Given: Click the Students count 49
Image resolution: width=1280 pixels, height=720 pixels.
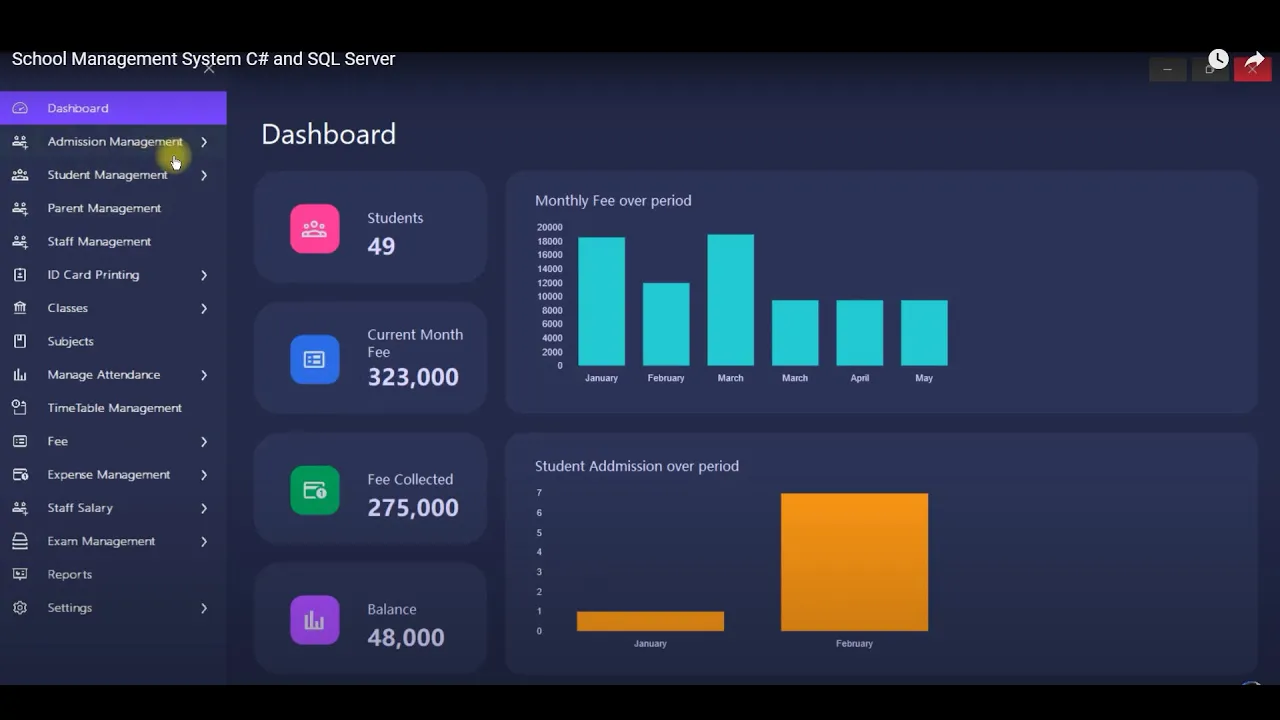Looking at the screenshot, I should (381, 246).
